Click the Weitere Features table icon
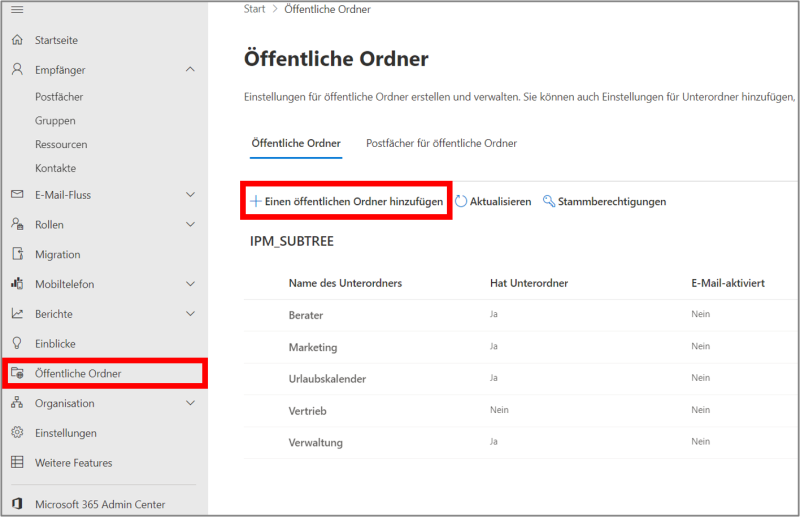The width and height of the screenshot is (800, 517). pyautogui.click(x=17, y=462)
